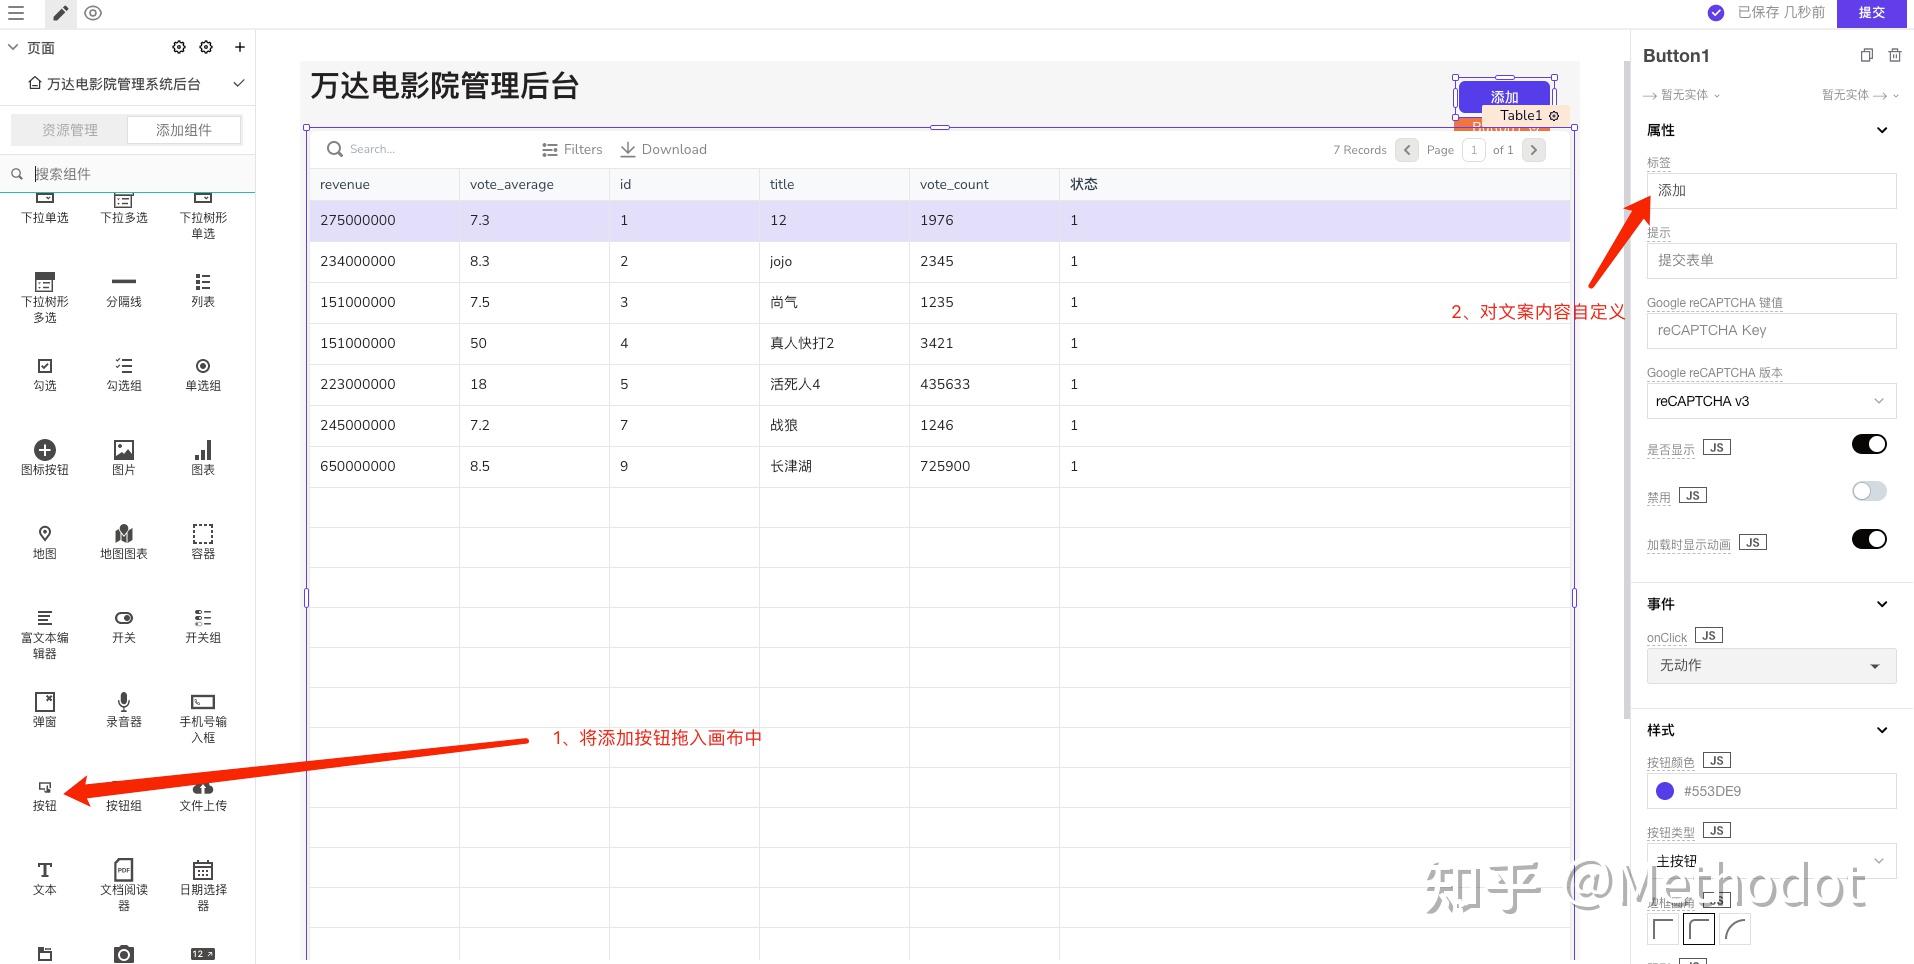
Task: Pick the 分隔线 divider component
Action: 124,290
